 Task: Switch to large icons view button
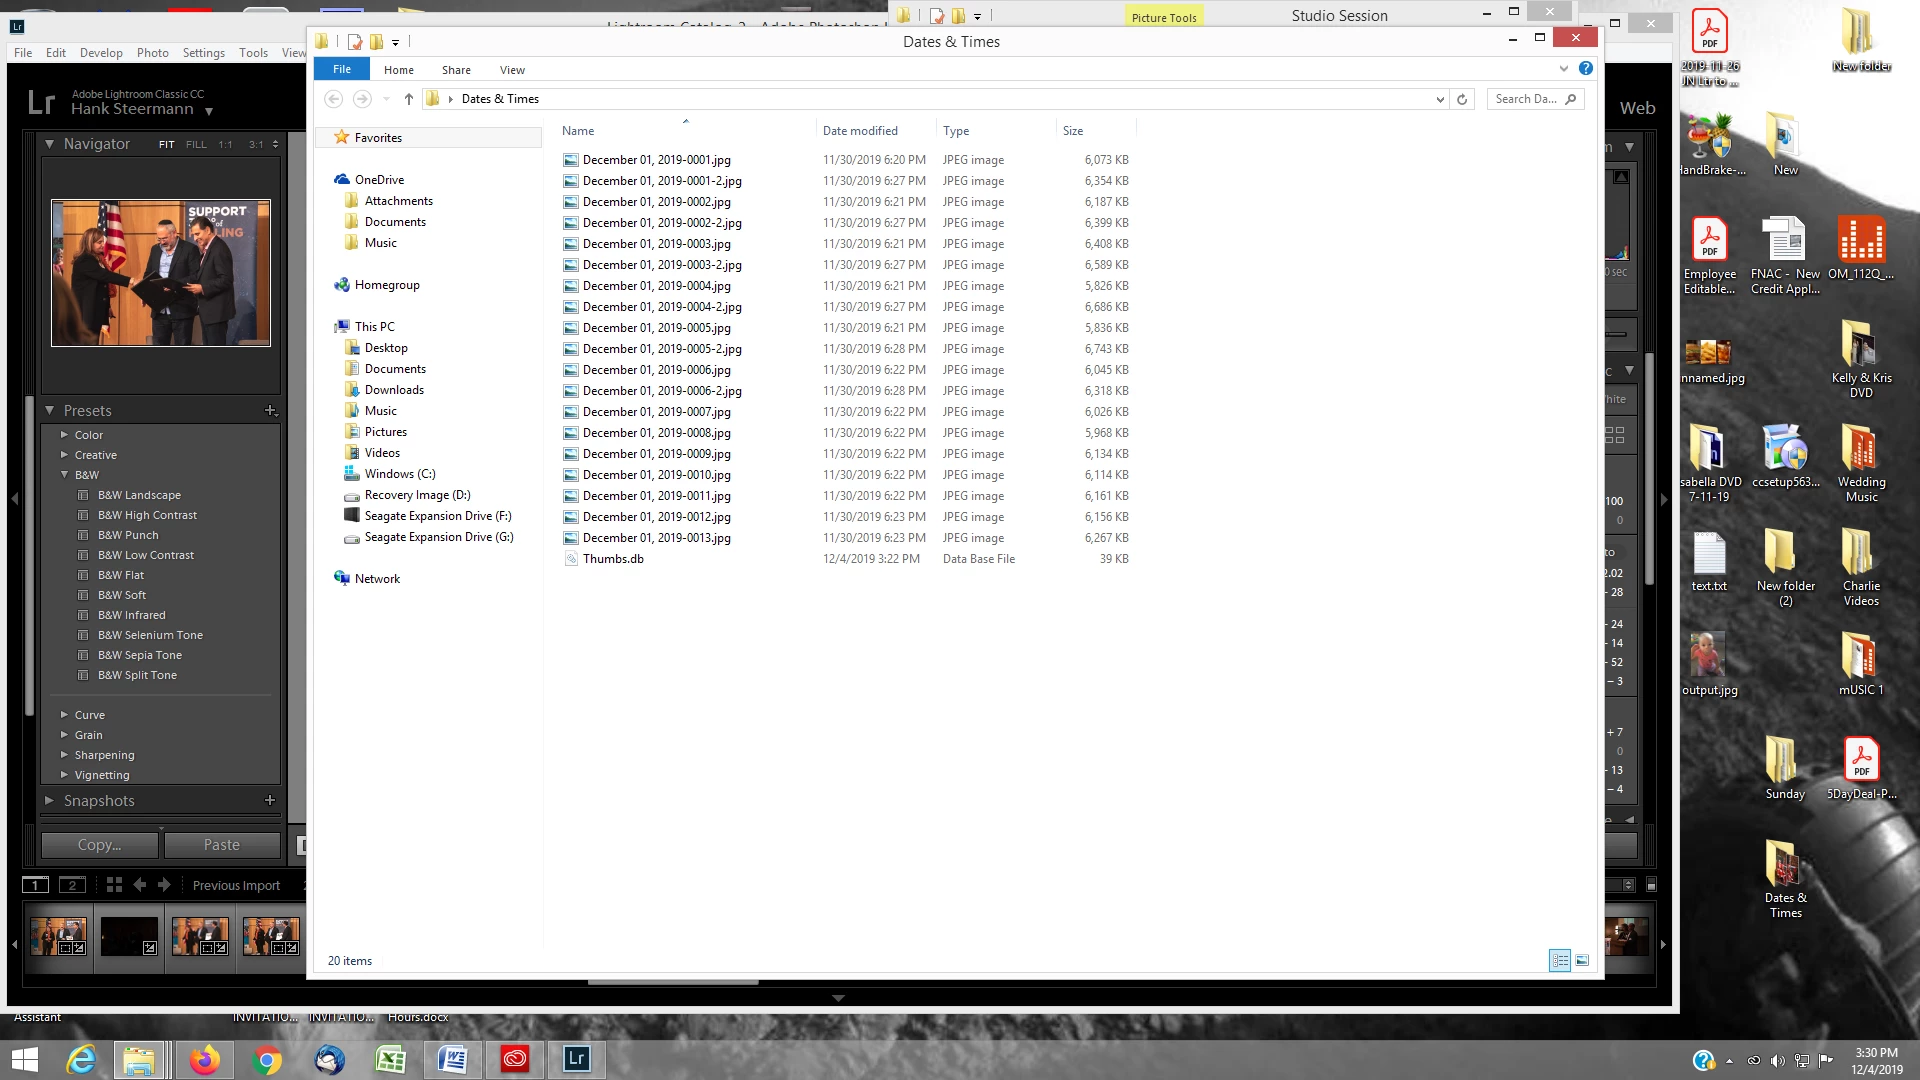[1582, 961]
